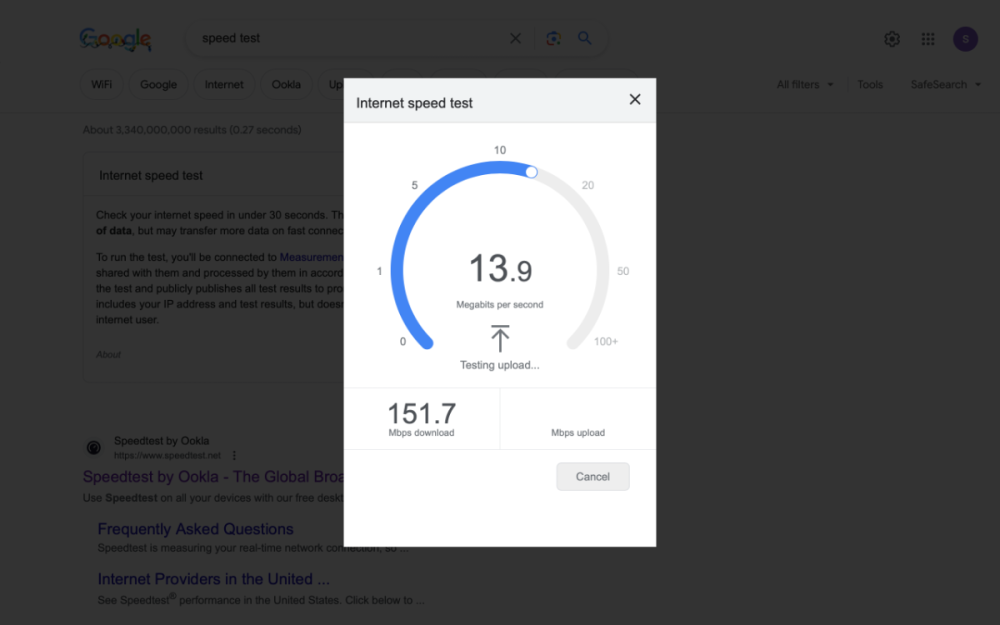The image size is (1000, 625).
Task: Clear the search box text
Action: point(515,39)
